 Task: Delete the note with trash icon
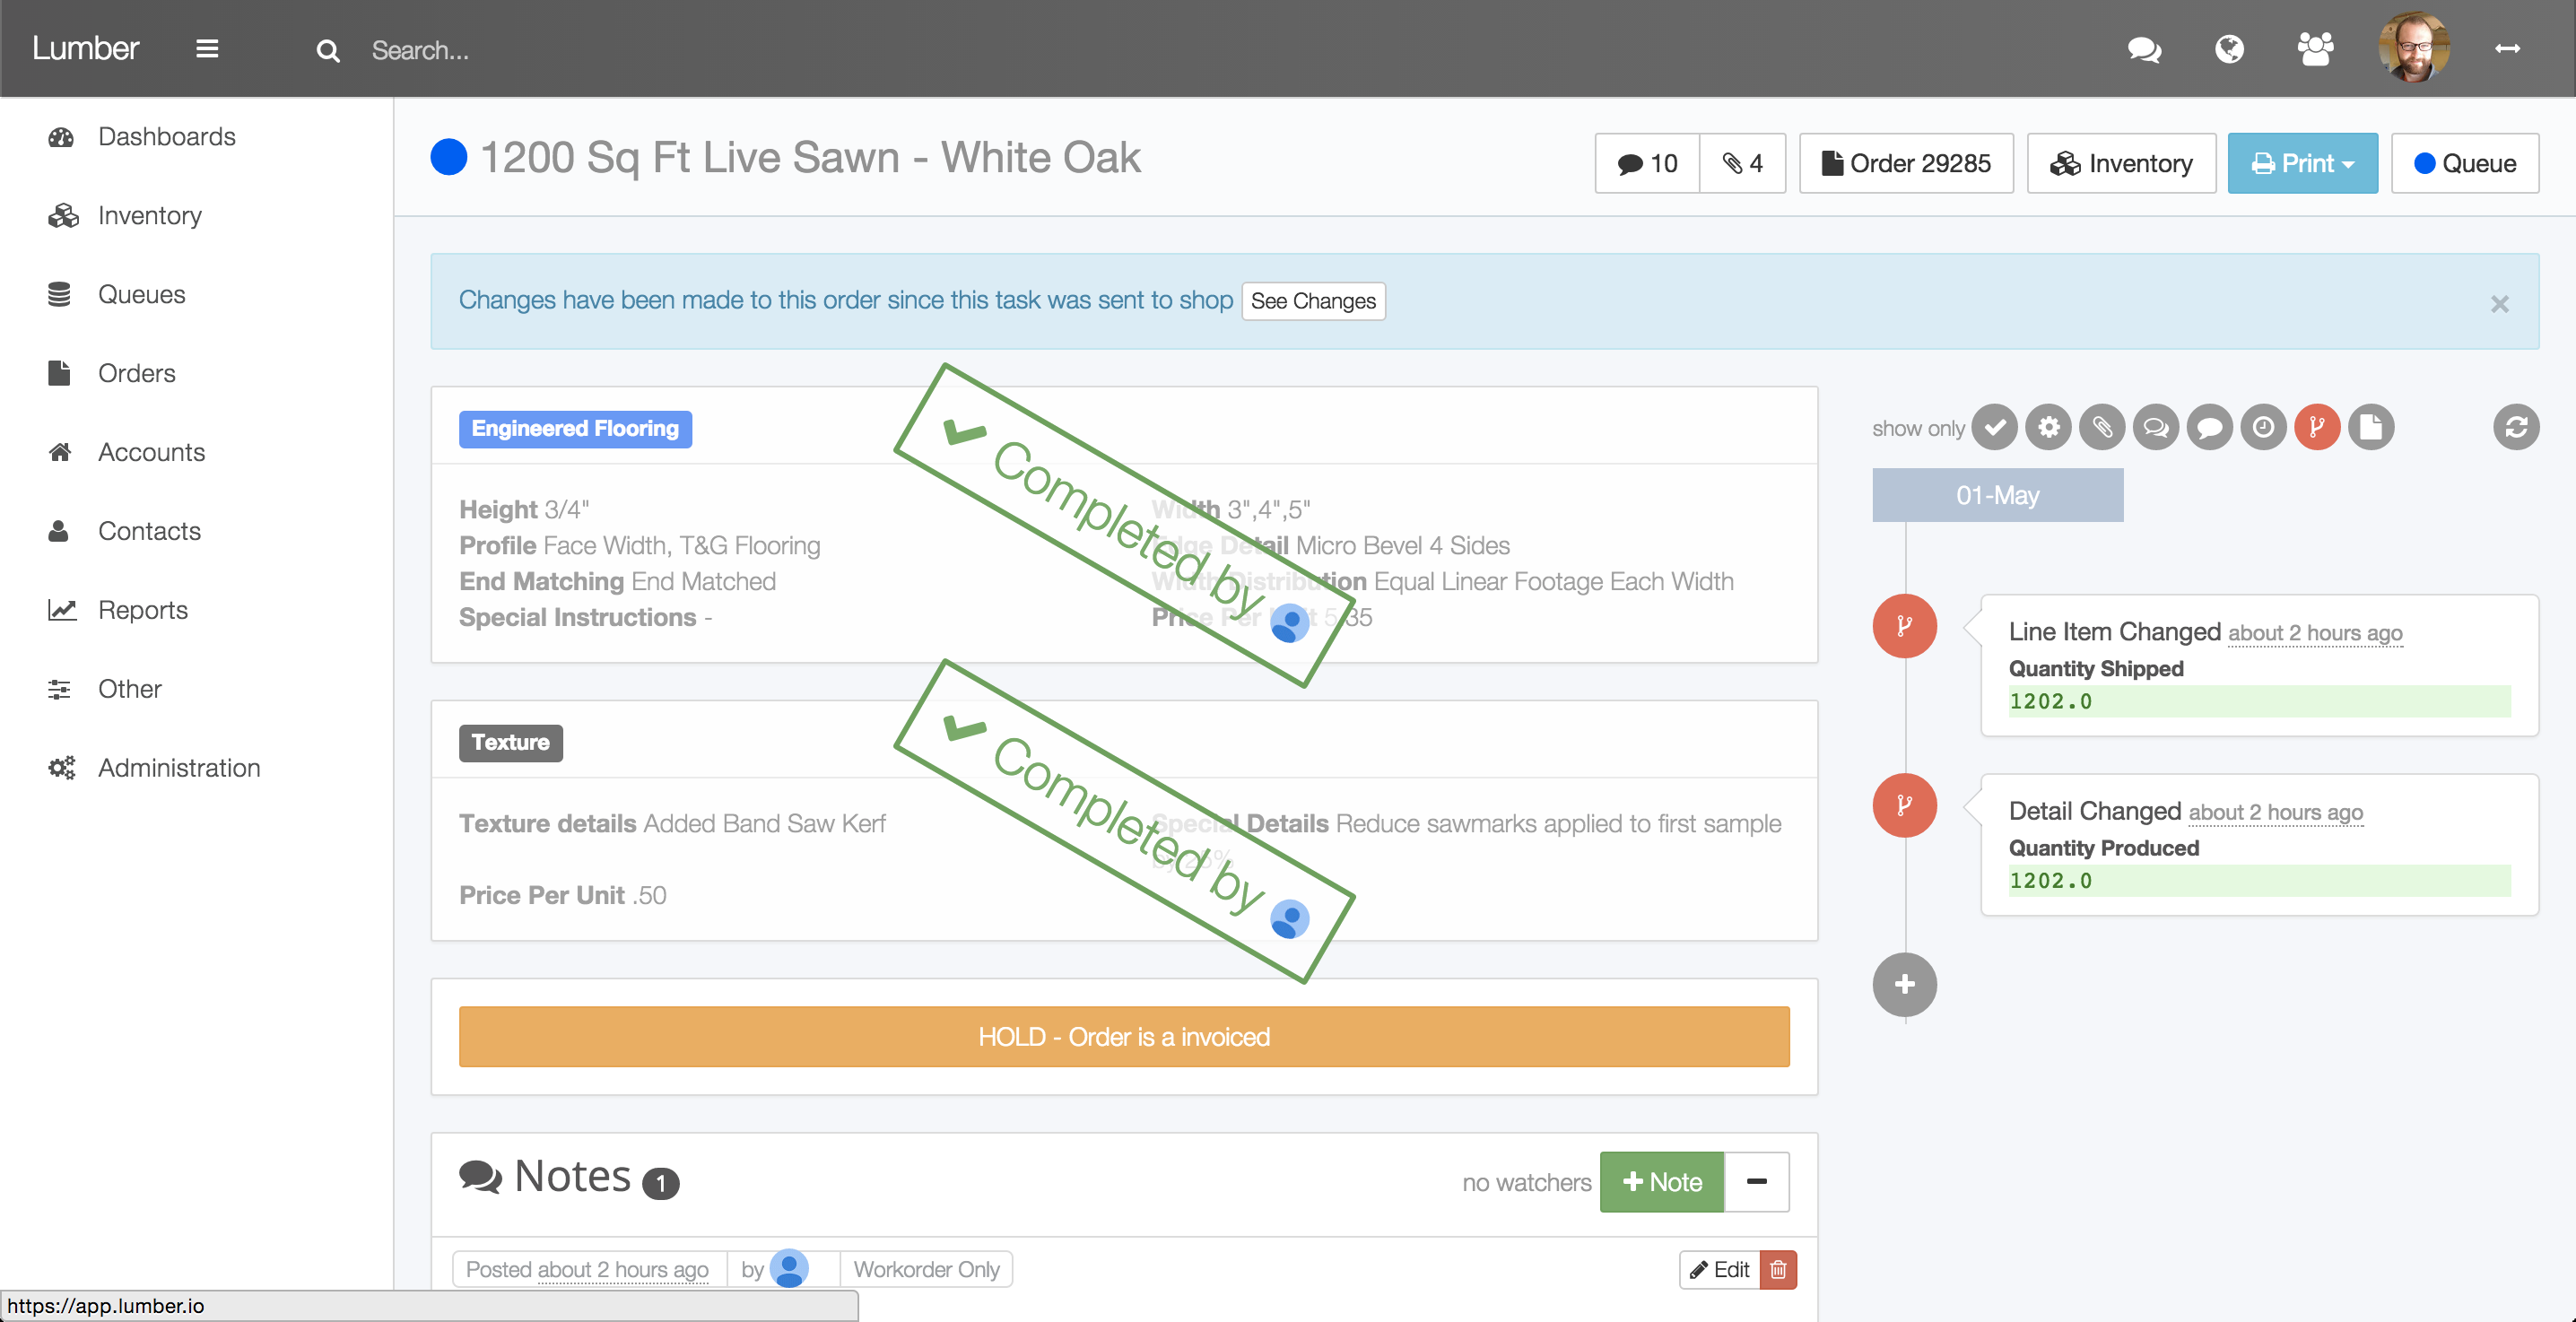[x=1778, y=1270]
